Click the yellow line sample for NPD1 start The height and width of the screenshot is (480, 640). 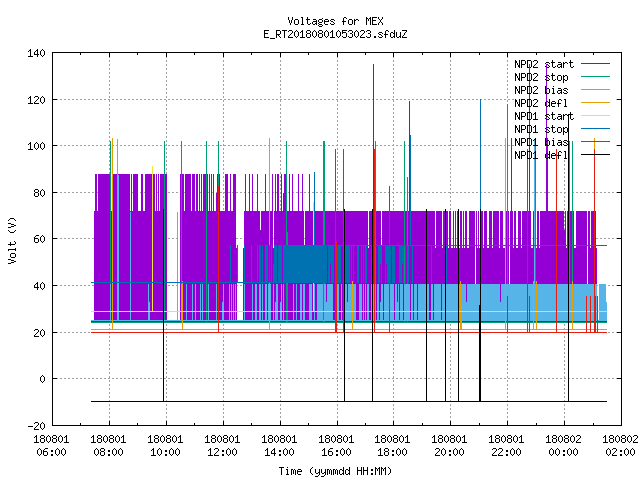tap(595, 116)
